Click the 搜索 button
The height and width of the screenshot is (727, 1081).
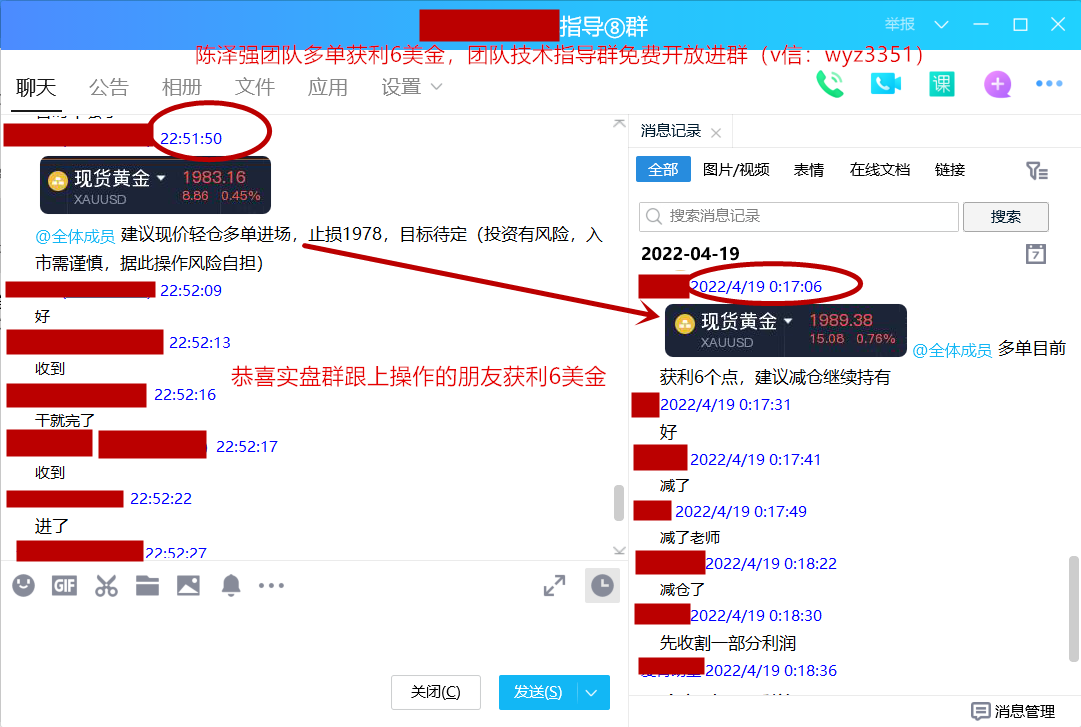click(1006, 217)
